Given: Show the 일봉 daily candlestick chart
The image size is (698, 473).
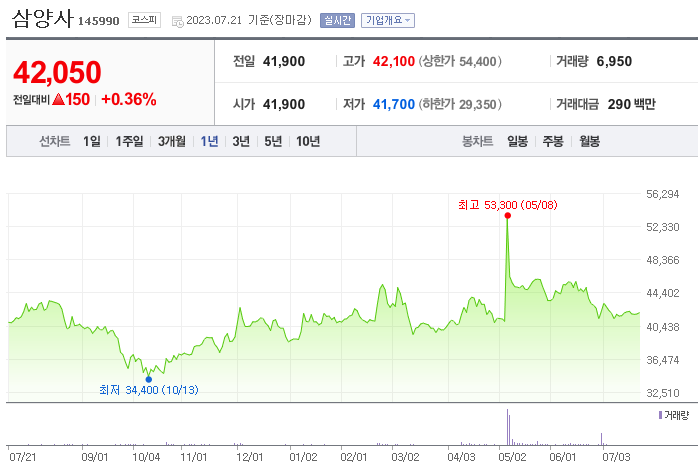Looking at the screenshot, I should pyautogui.click(x=517, y=141).
